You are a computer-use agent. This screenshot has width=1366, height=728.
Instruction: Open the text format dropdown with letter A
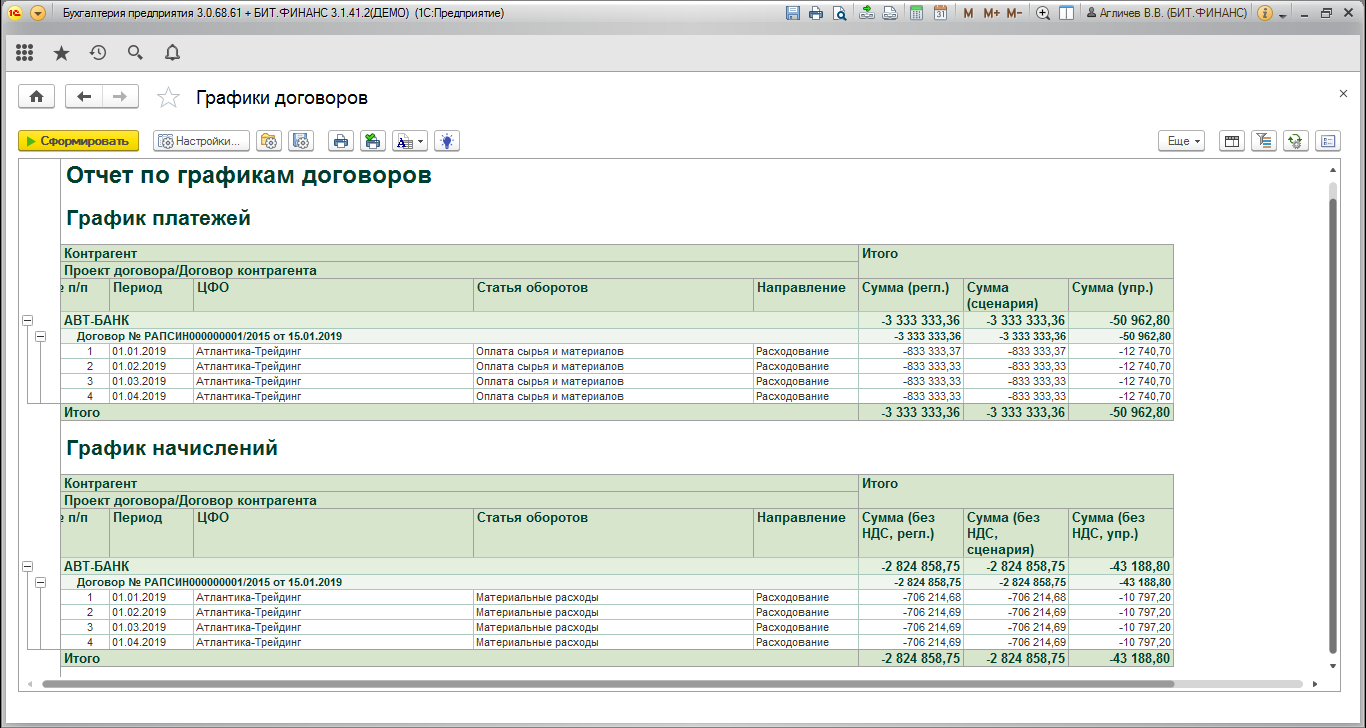410,141
